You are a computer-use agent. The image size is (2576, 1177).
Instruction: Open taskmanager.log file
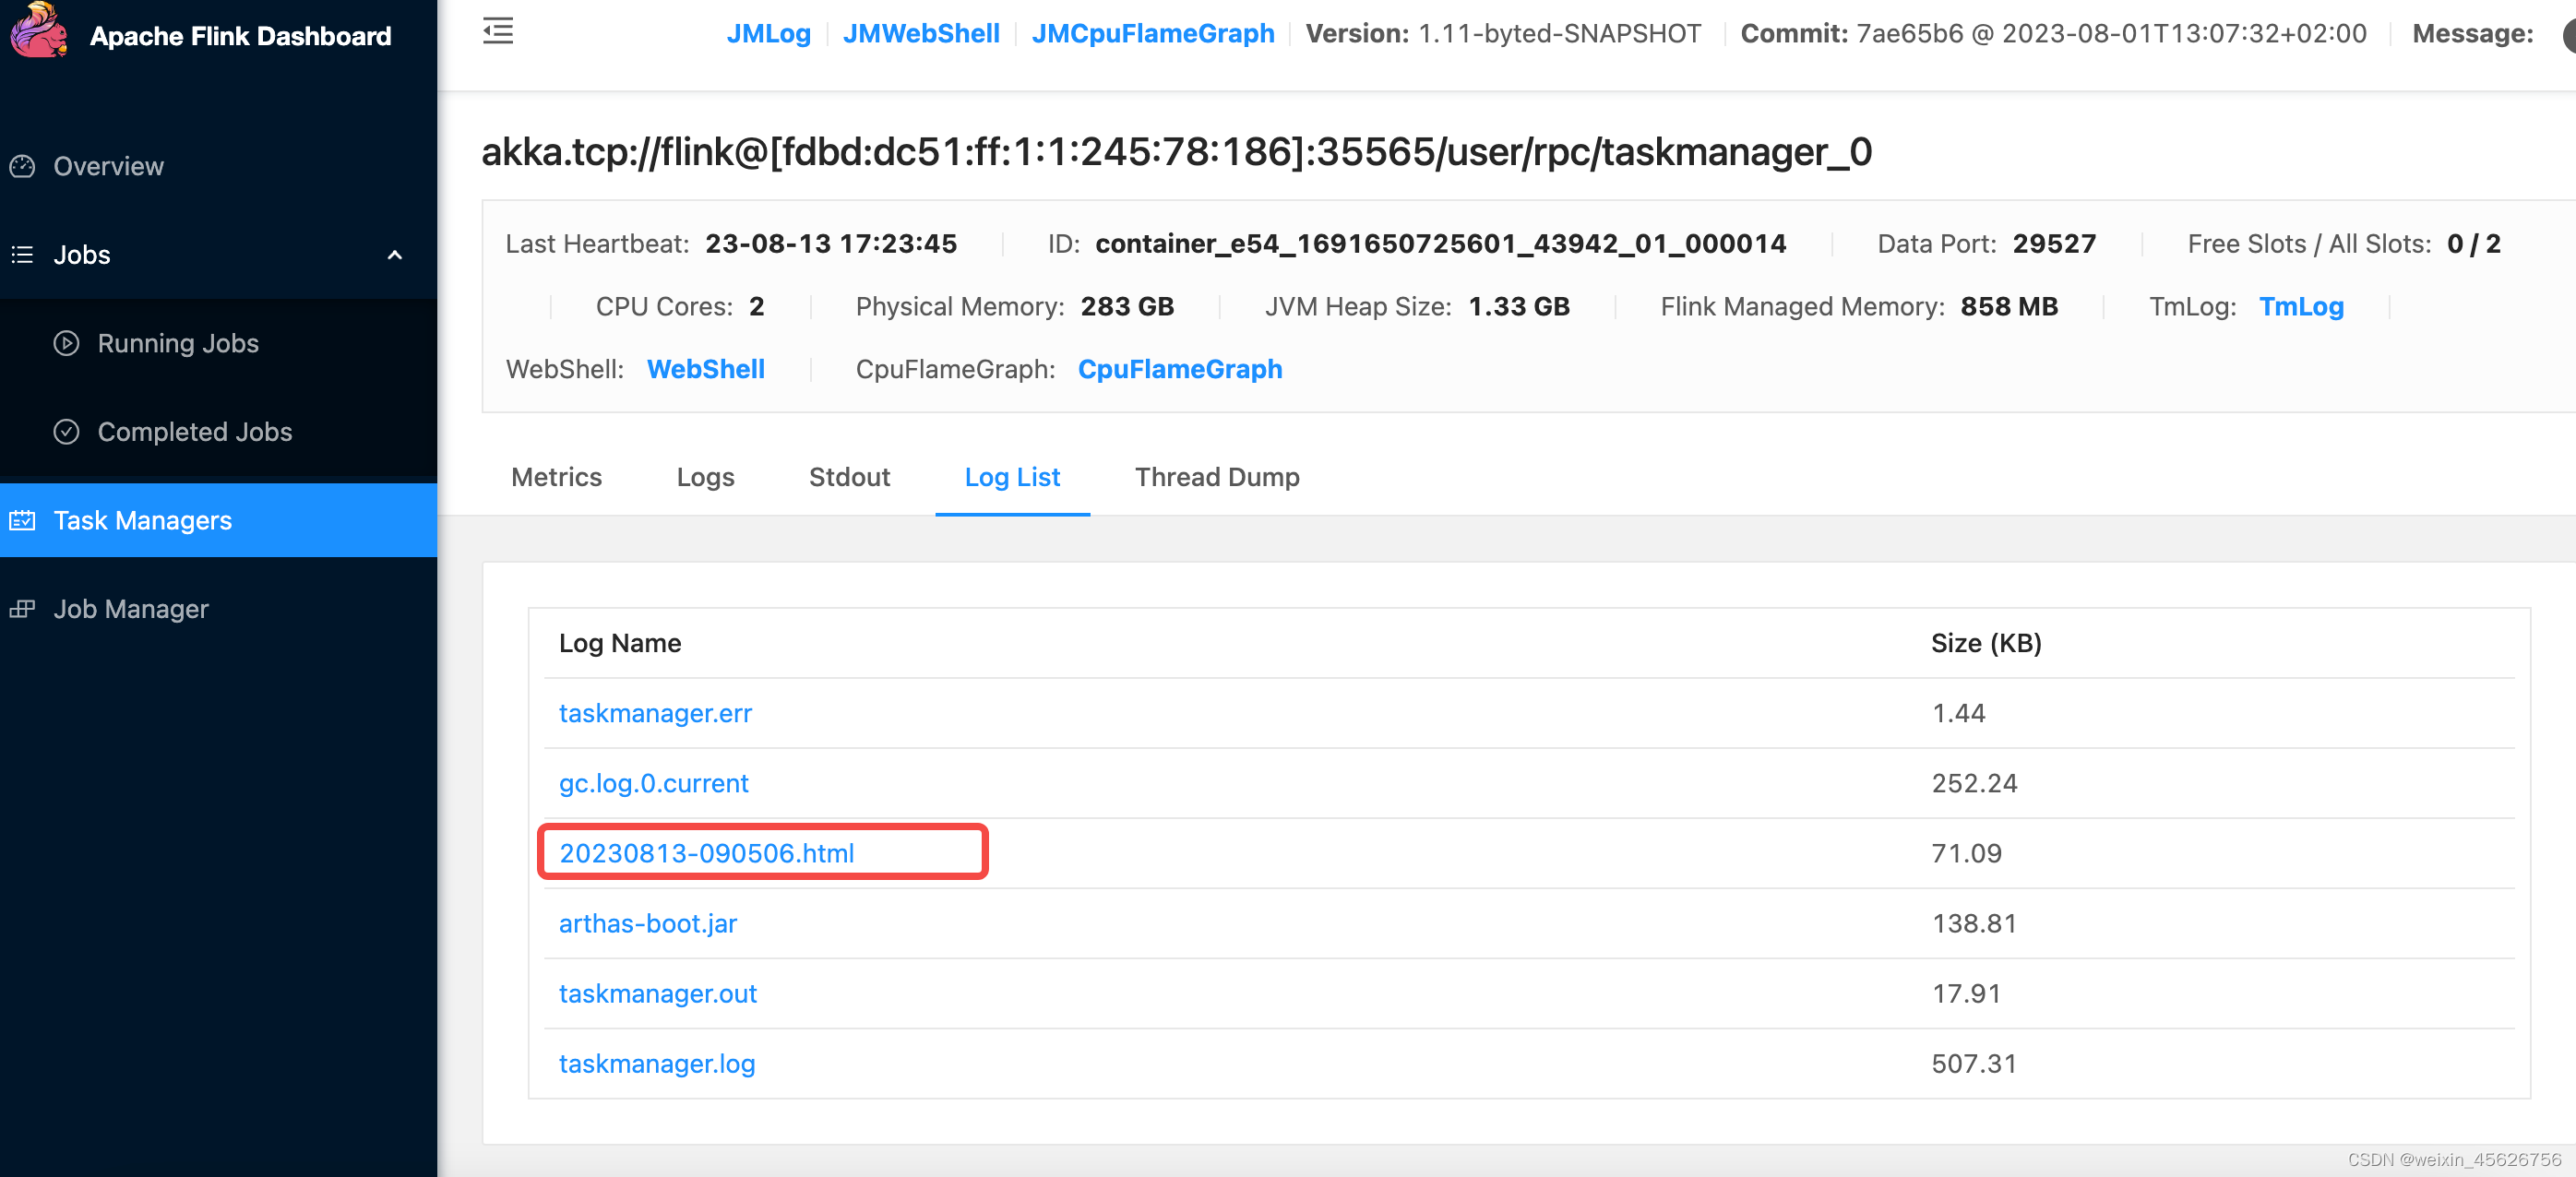[657, 1063]
